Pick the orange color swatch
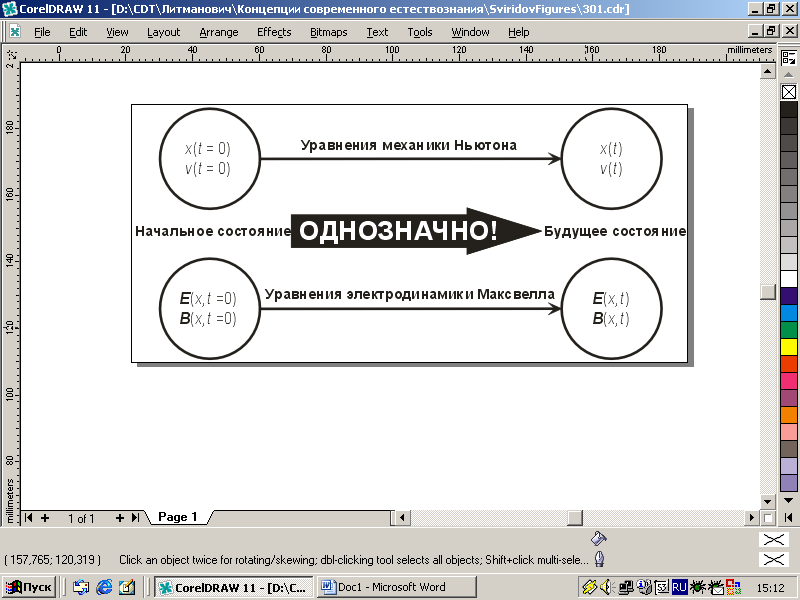This screenshot has width=800, height=600. pyautogui.click(x=789, y=415)
